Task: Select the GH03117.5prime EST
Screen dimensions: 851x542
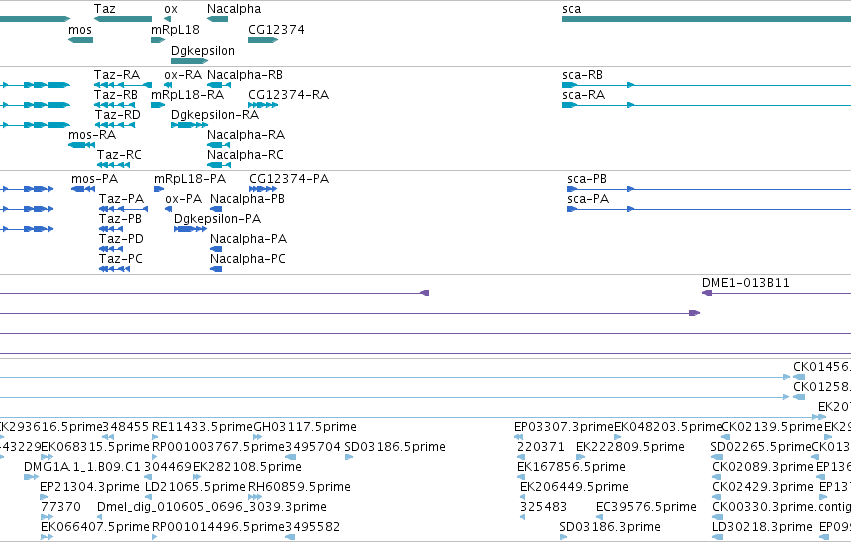Action: click(258, 437)
